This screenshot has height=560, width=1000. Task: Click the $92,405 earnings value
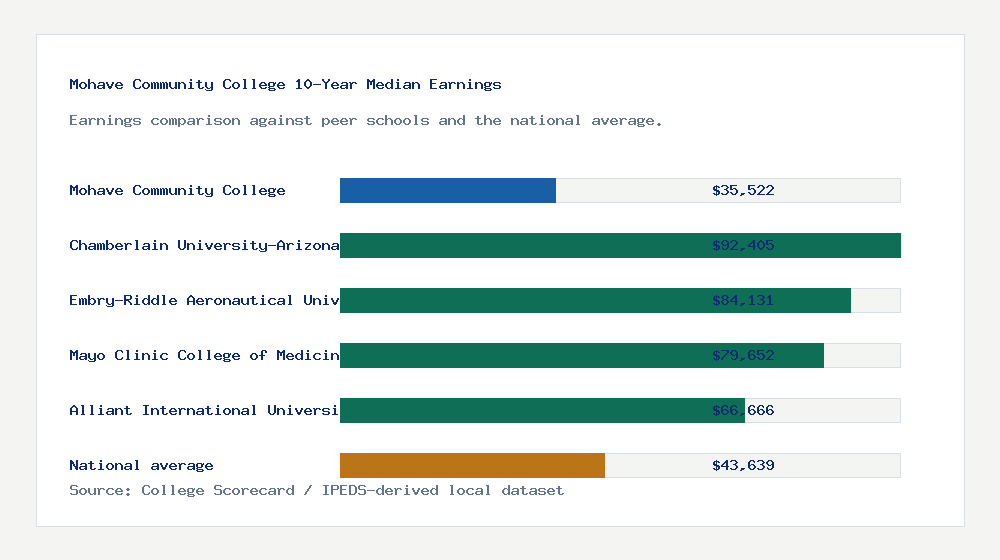743,245
